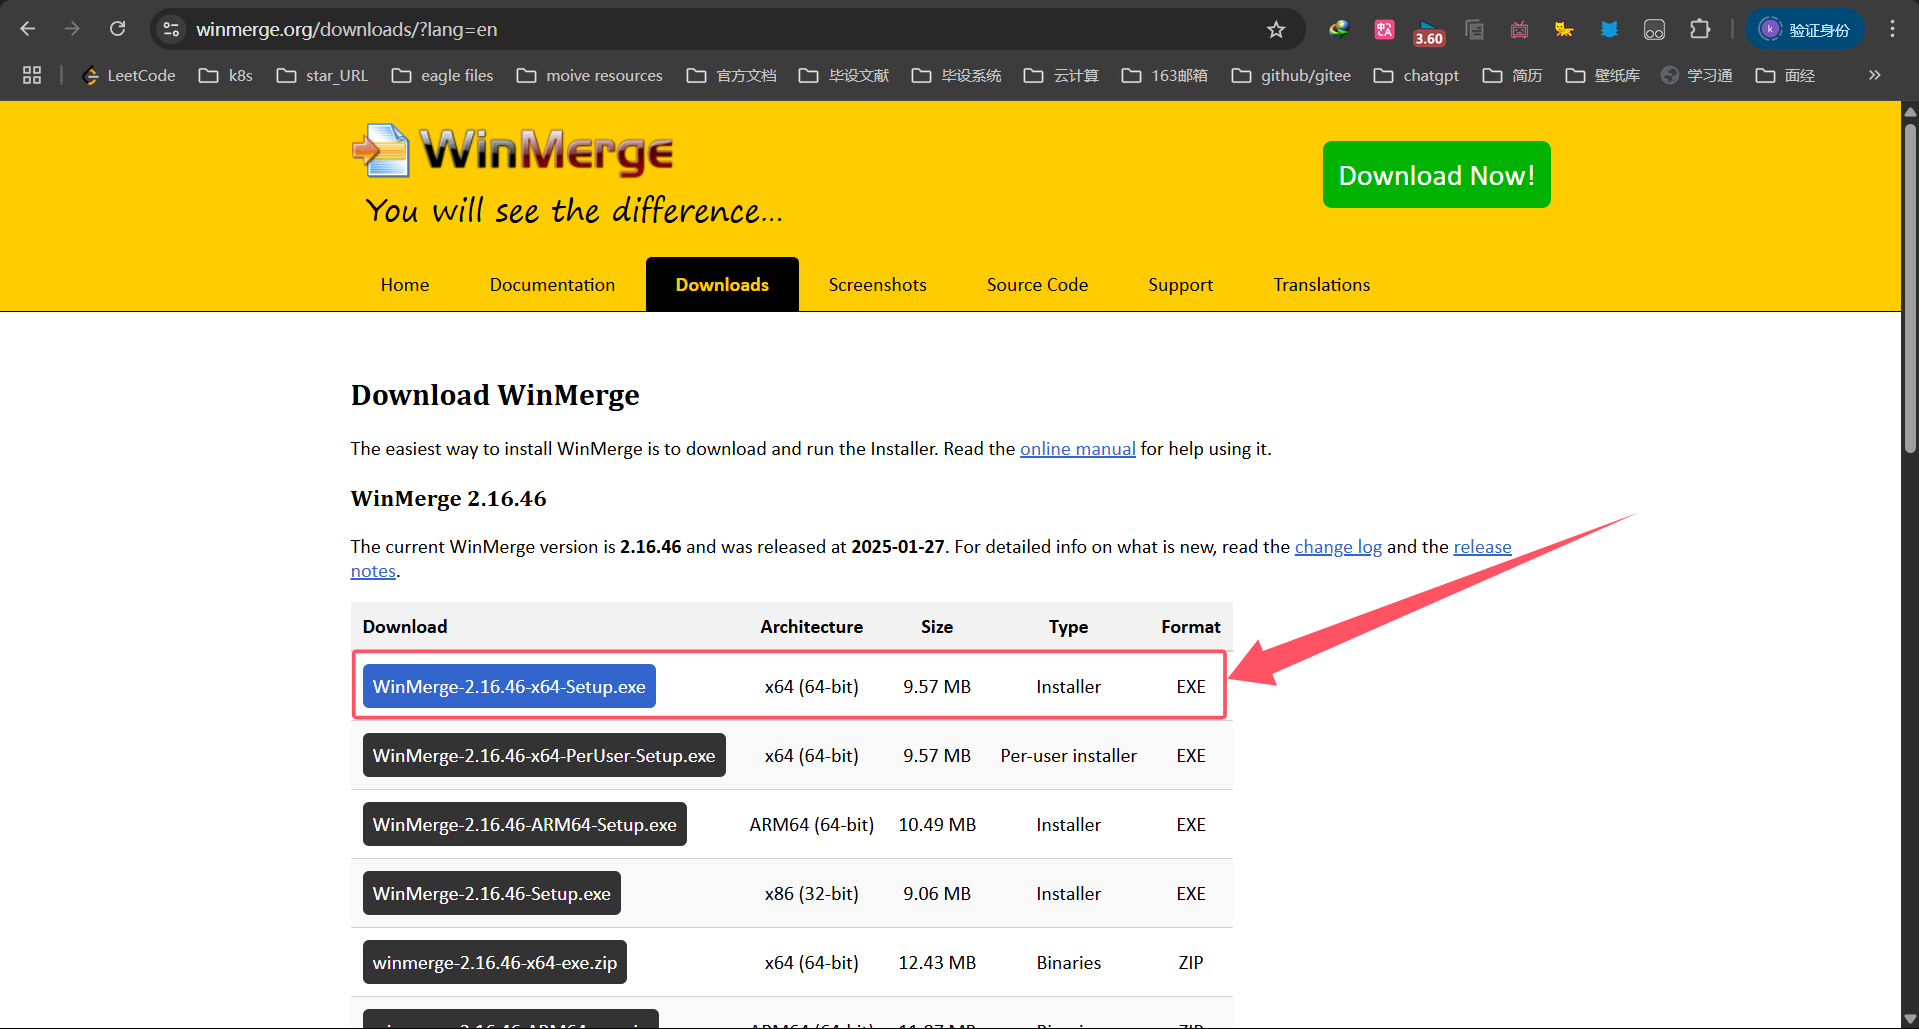Image resolution: width=1919 pixels, height=1029 pixels.
Task: Open the github/gitee bookmarks folder
Action: pos(1290,75)
